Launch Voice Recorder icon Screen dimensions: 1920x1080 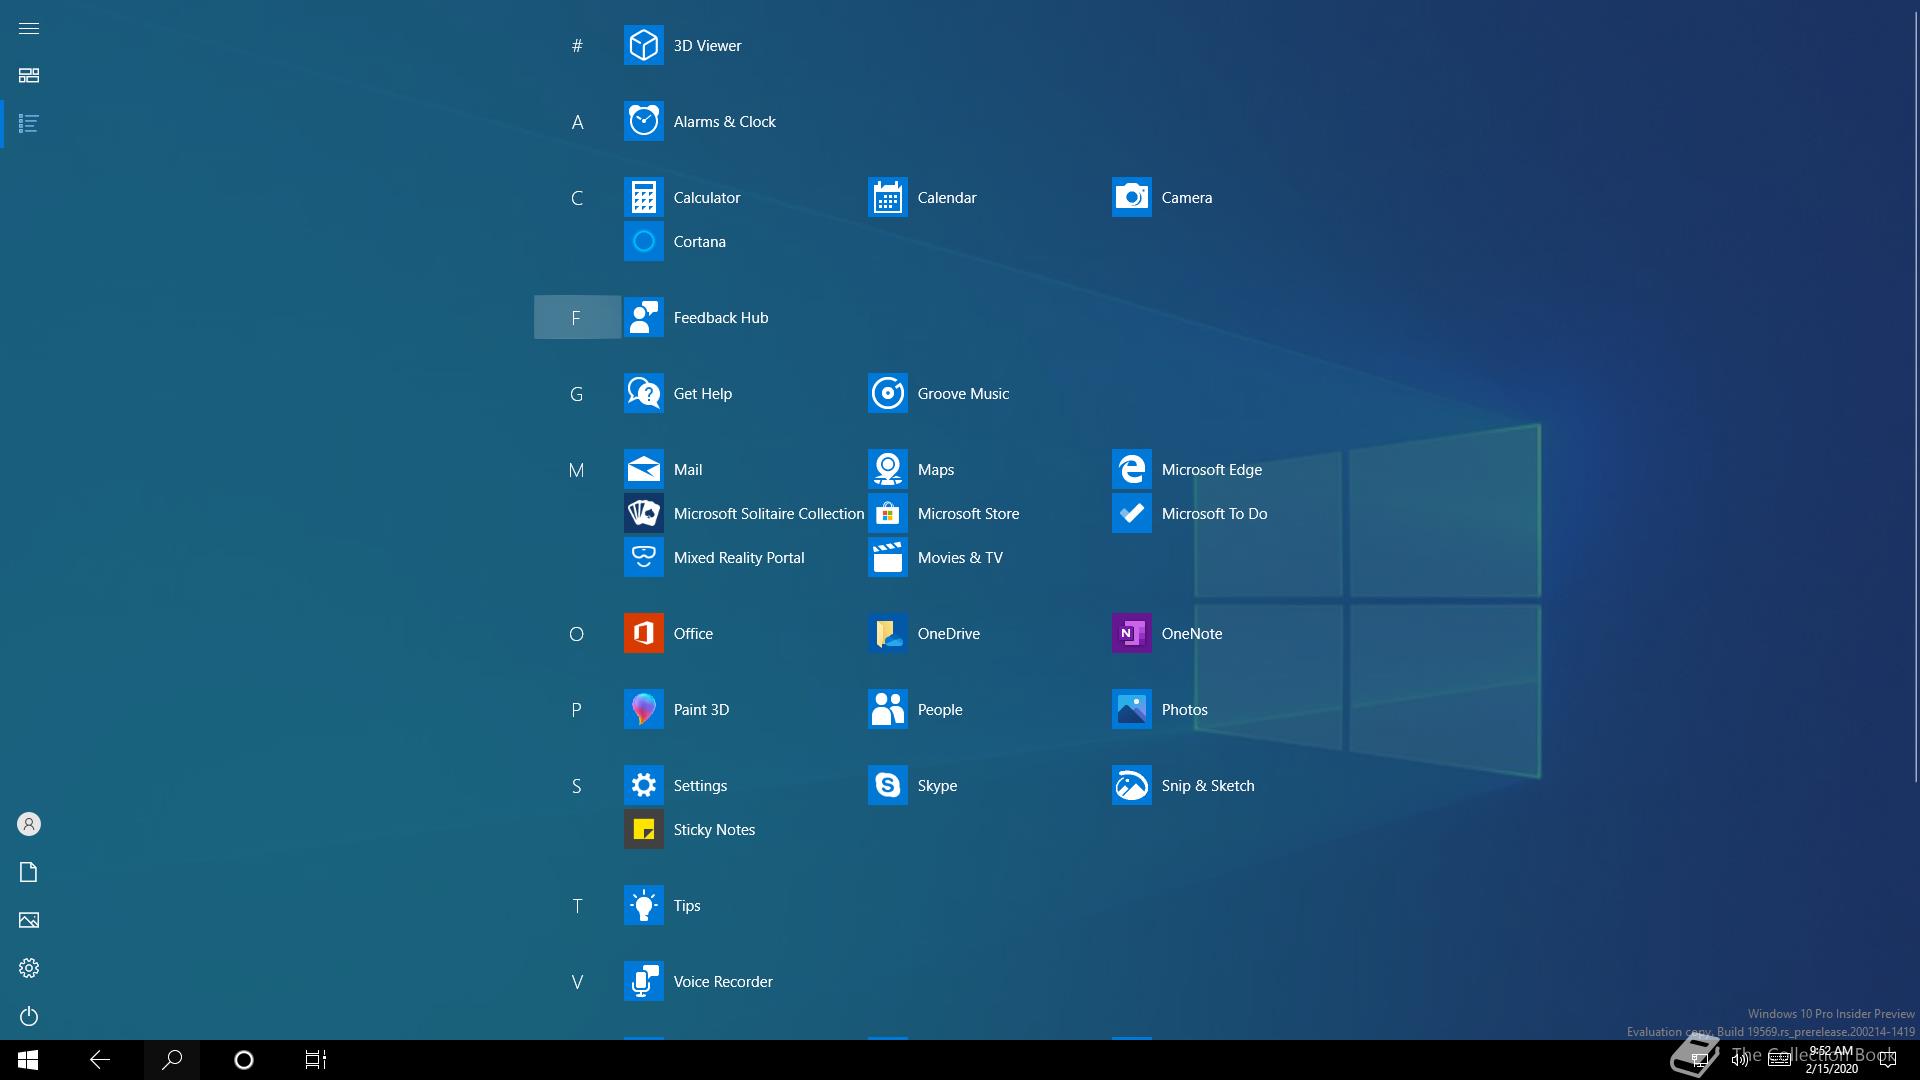click(643, 981)
